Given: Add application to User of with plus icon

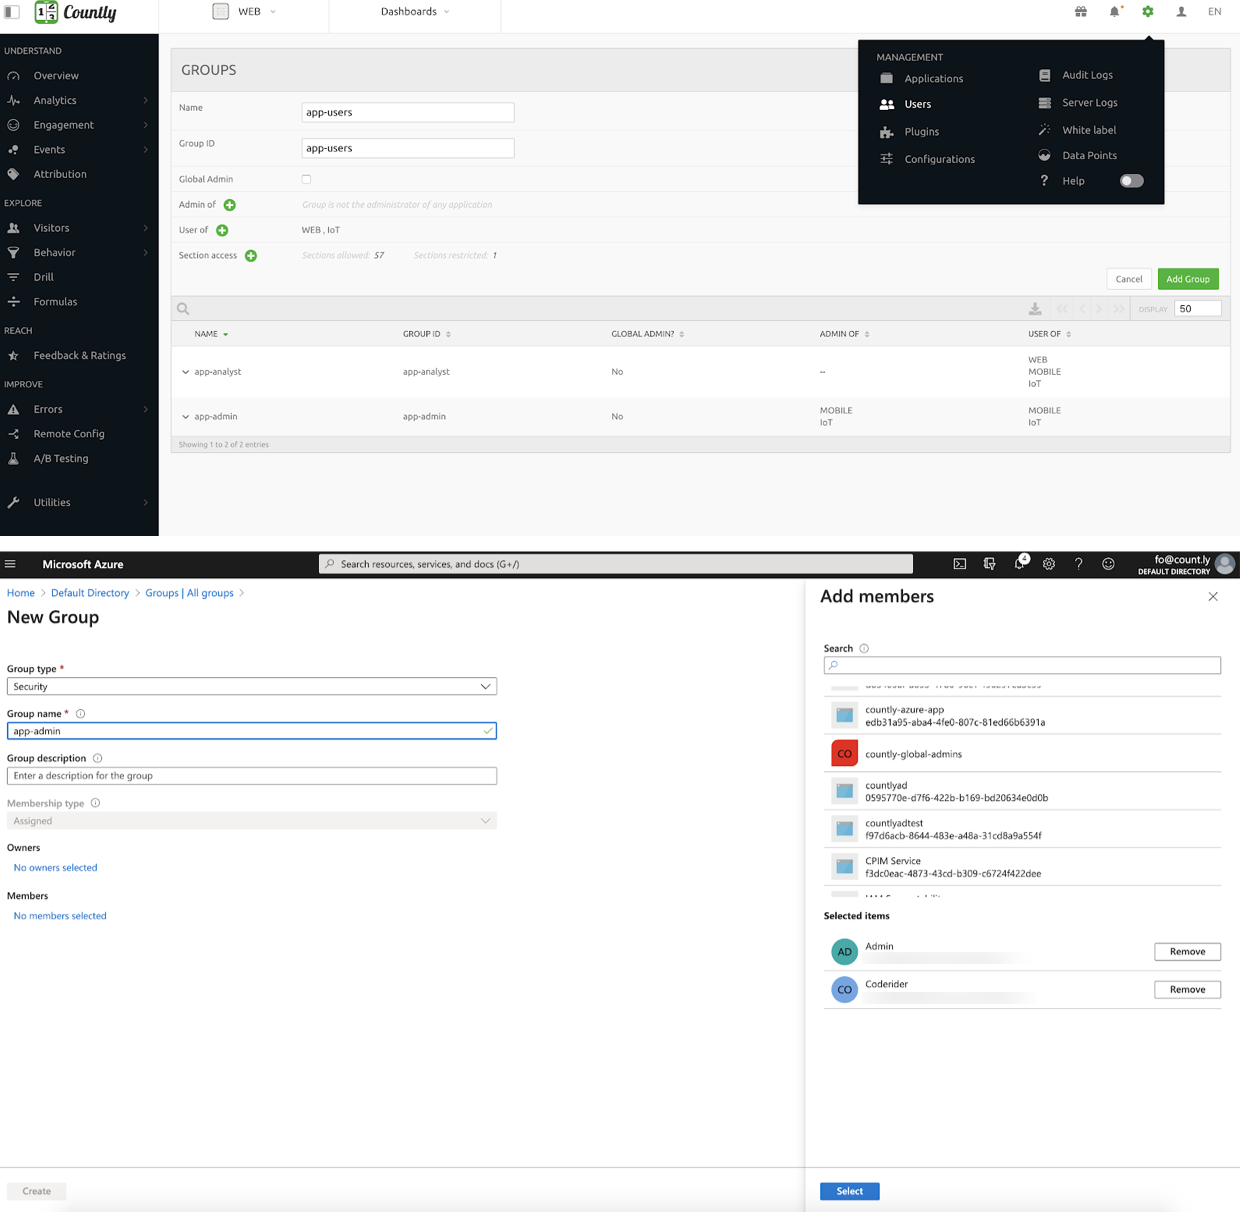Looking at the screenshot, I should pos(222,230).
